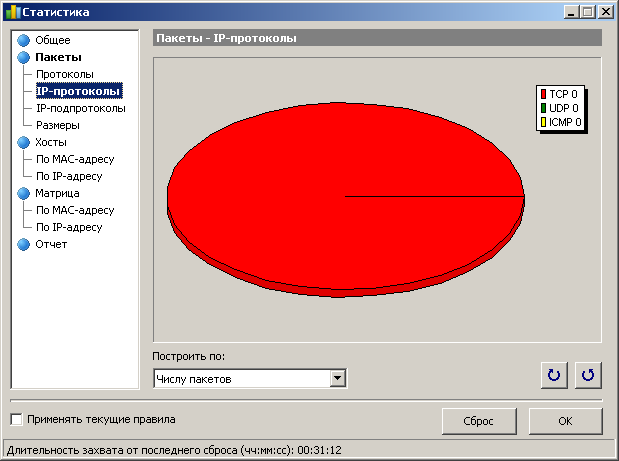Screen dimensions: 619x461
Task: Select По MAC-адресу under Матрица
Action: coord(75,210)
